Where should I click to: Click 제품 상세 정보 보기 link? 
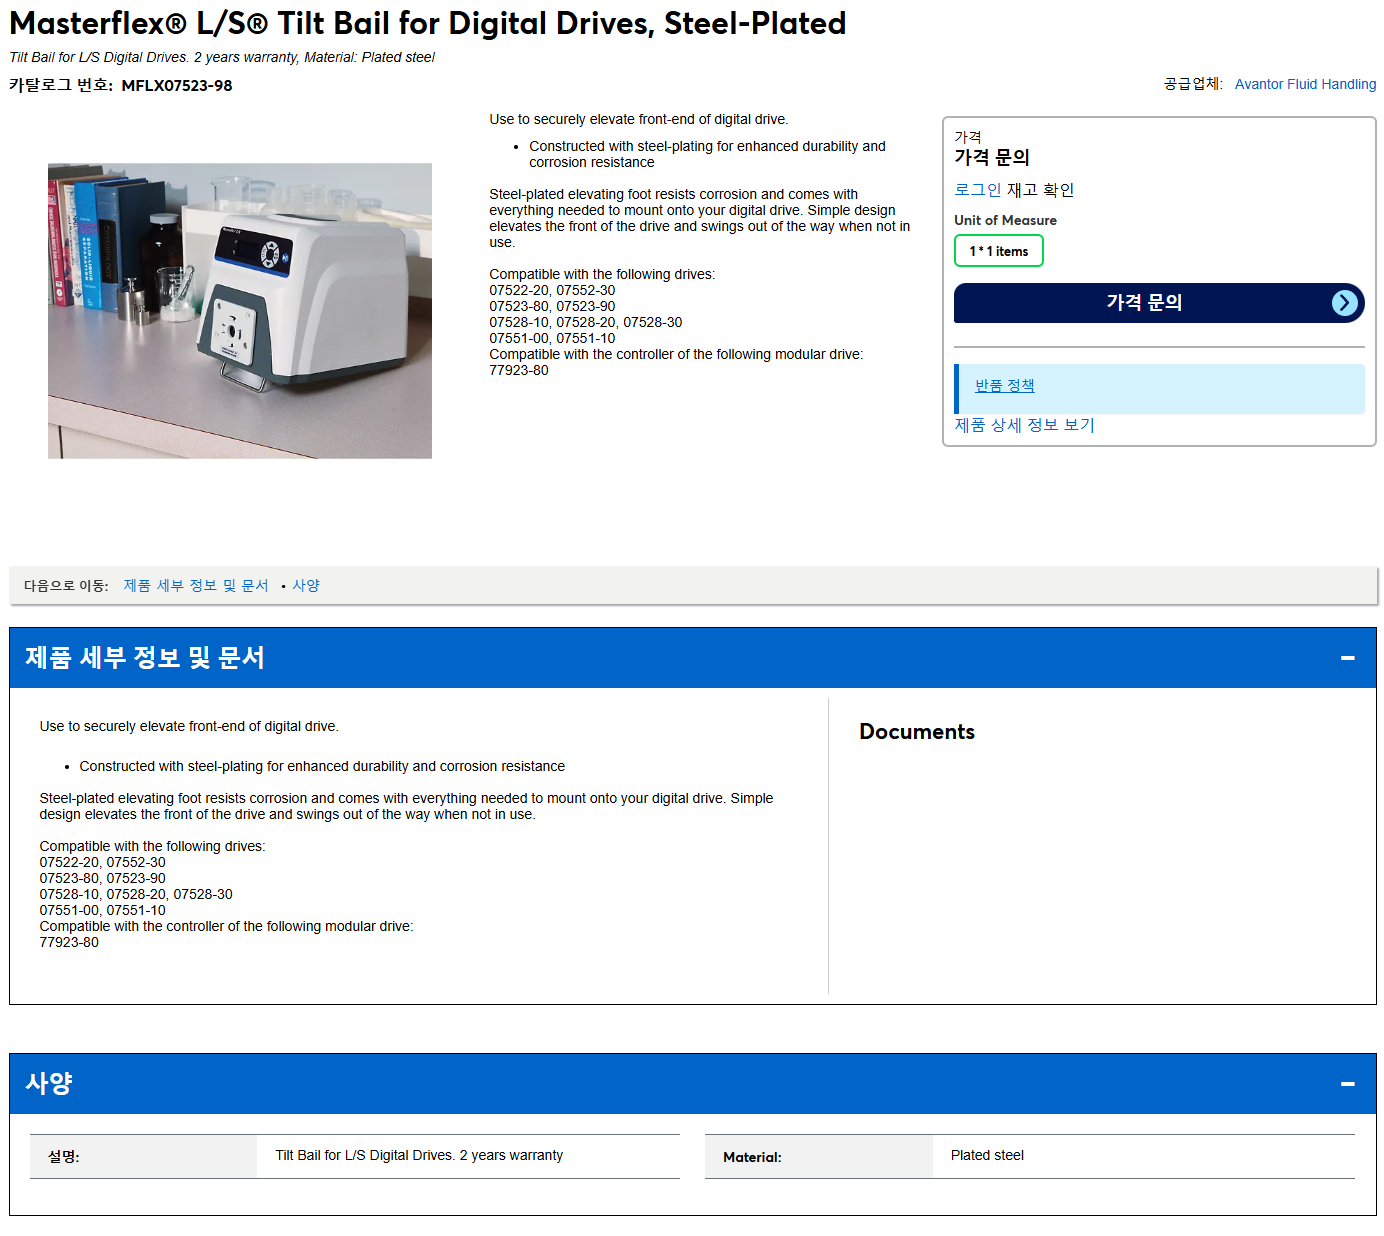[x=1024, y=425]
